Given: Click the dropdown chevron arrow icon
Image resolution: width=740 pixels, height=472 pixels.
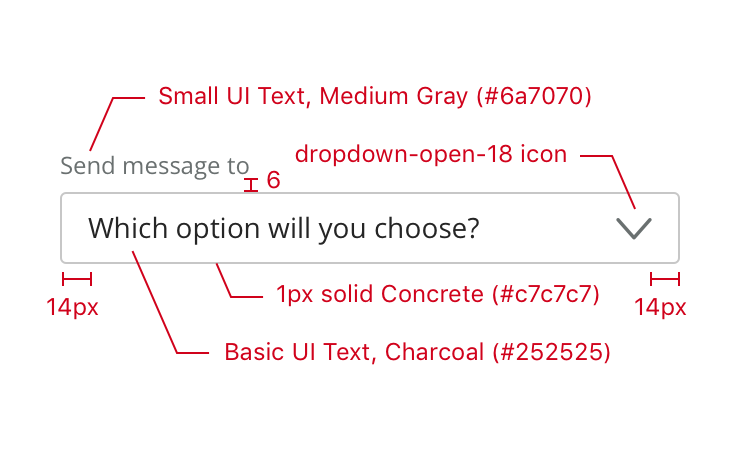Looking at the screenshot, I should (635, 228).
